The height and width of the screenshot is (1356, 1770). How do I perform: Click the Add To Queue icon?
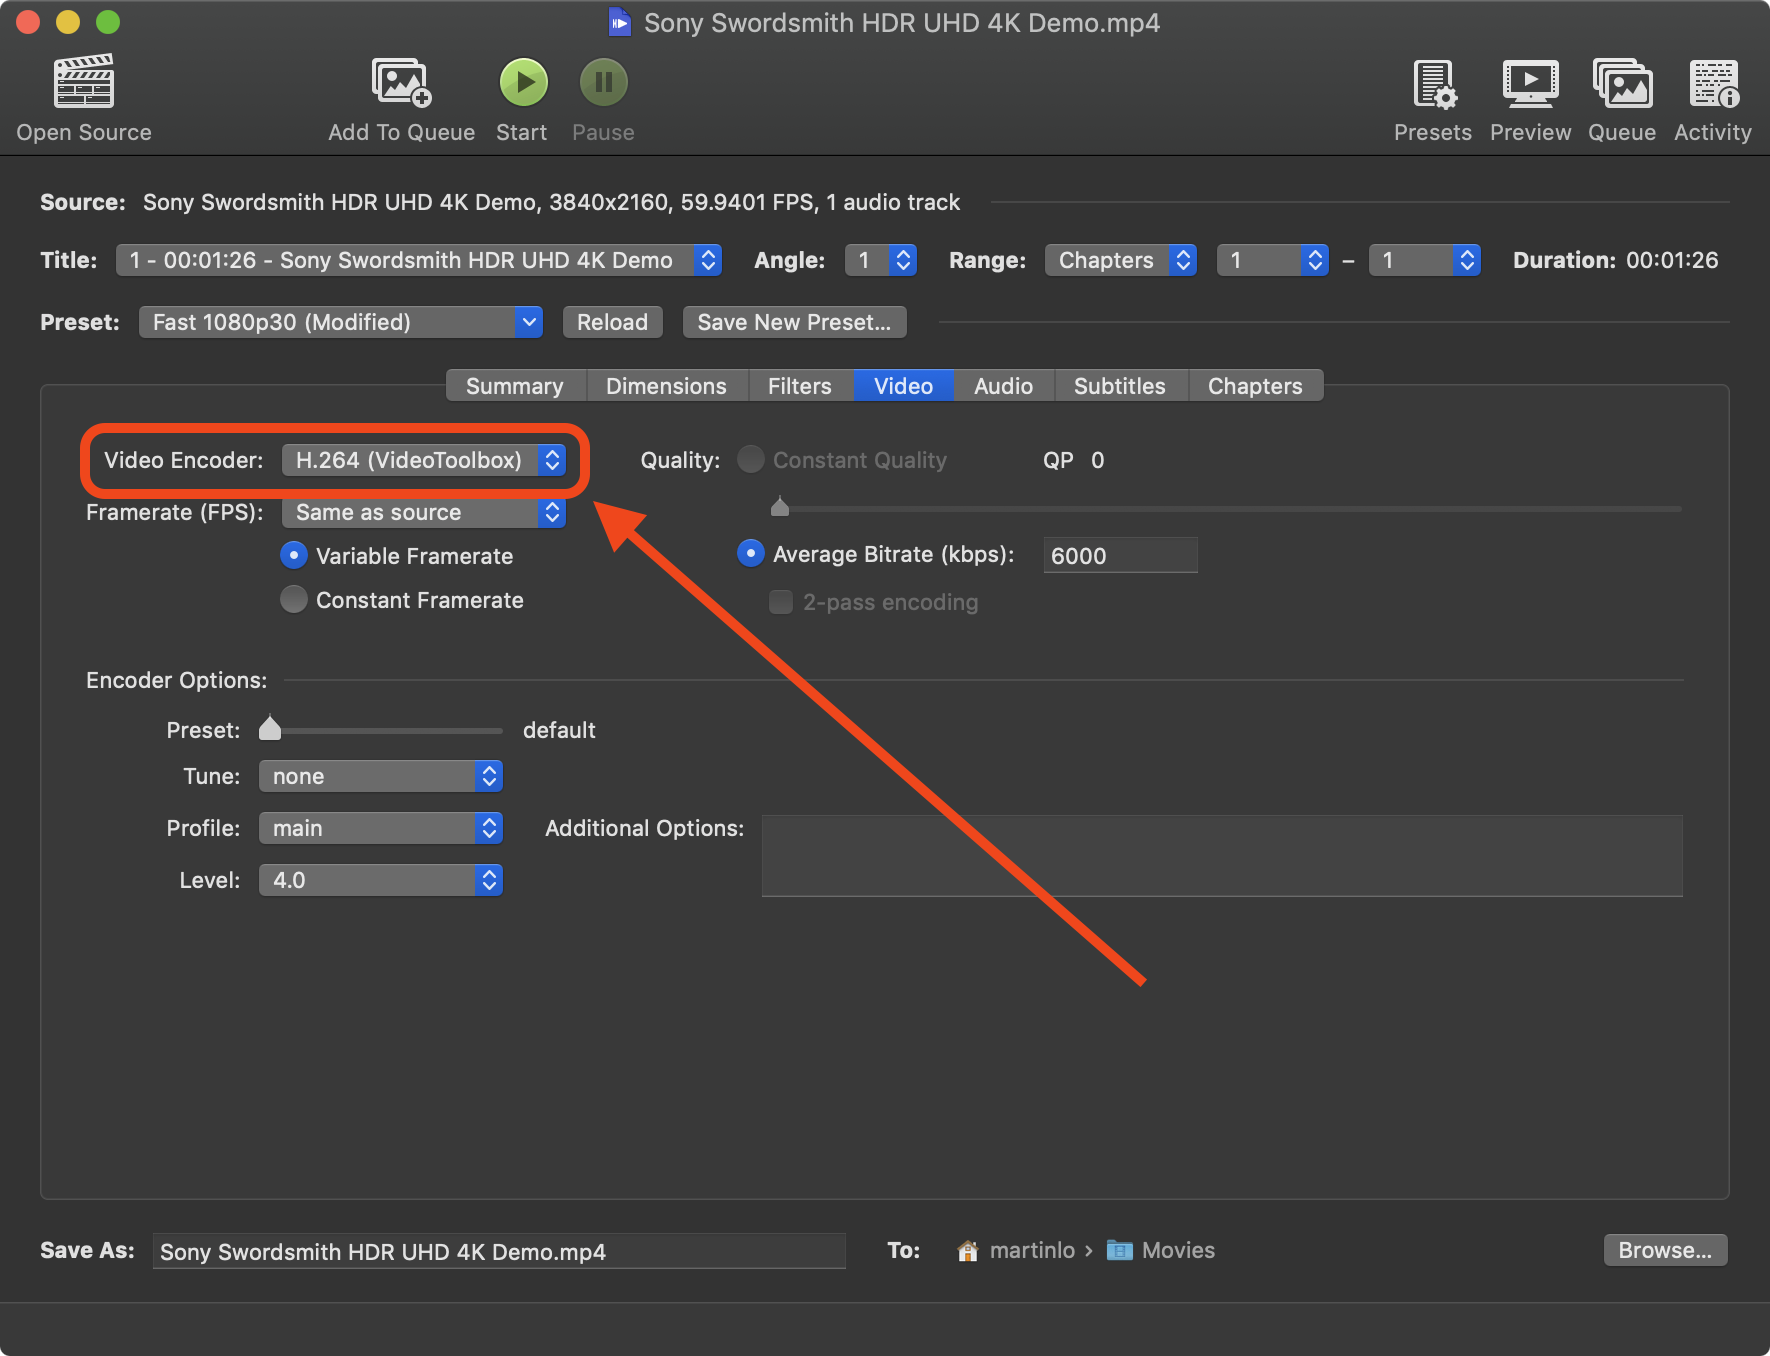(x=401, y=81)
